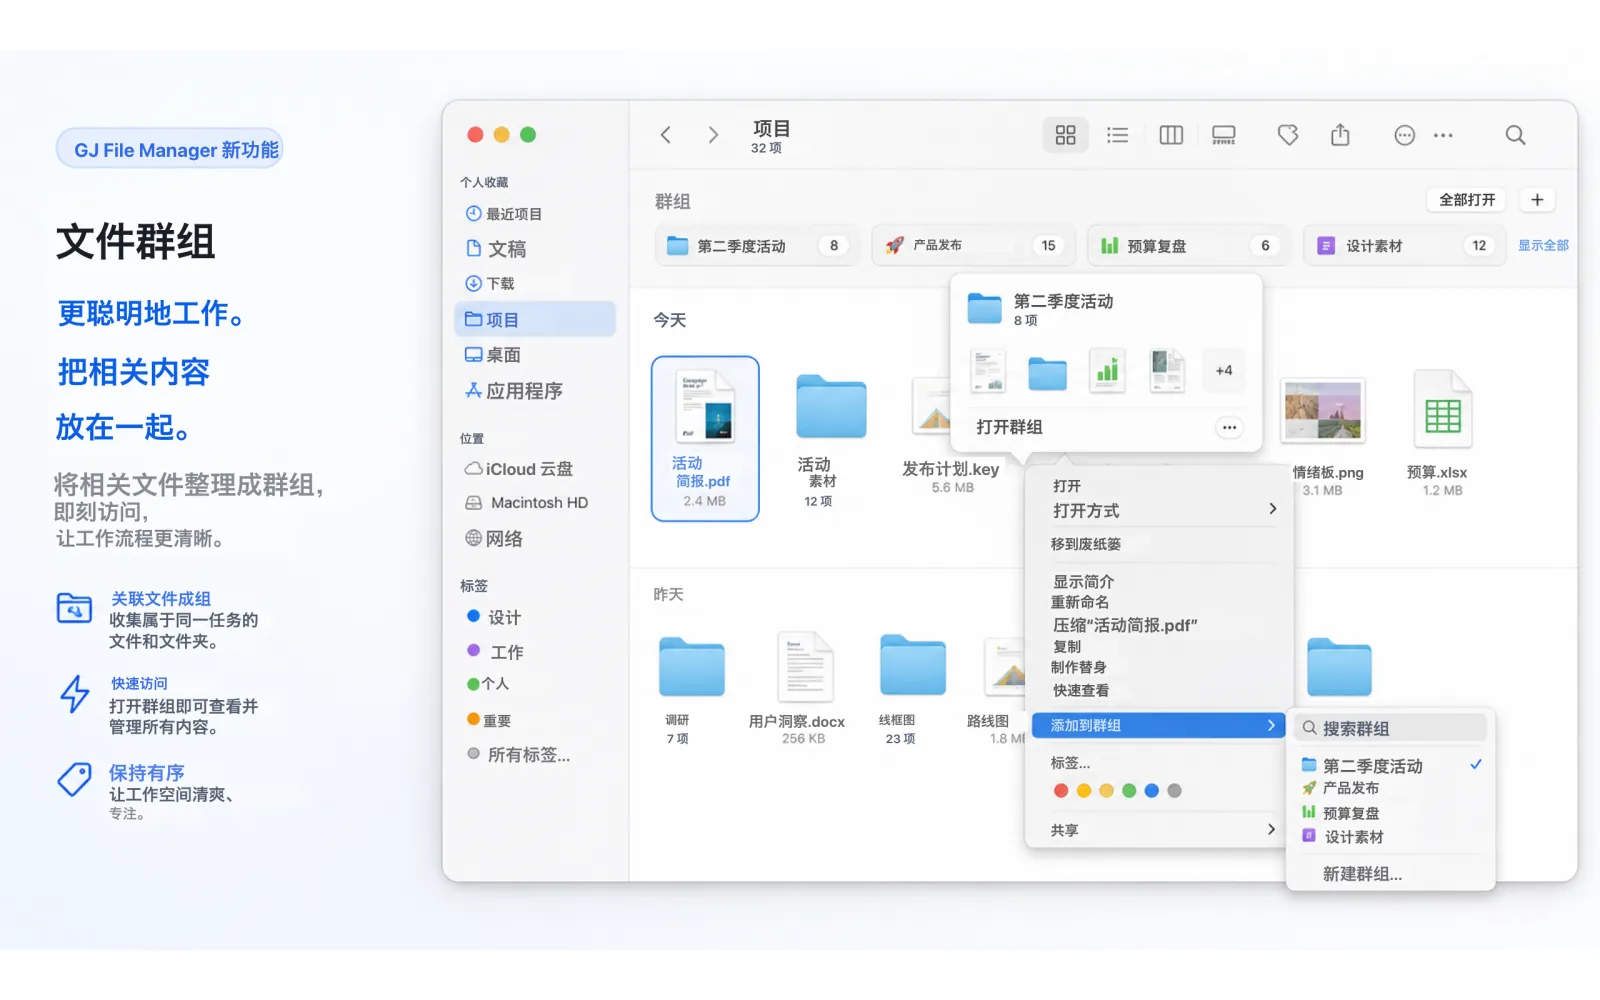Open the search magnifier icon
This screenshot has height=1000, width=1600.
coord(1515,135)
